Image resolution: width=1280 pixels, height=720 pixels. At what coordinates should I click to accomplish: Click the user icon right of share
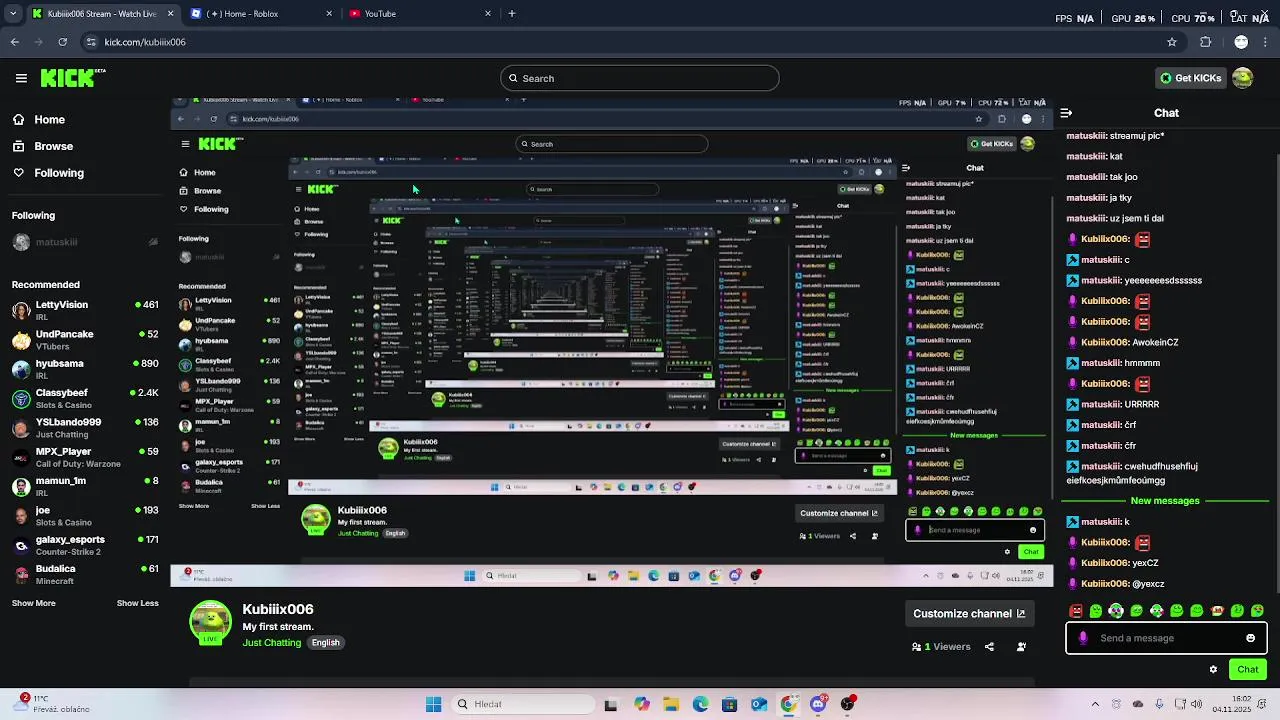click(1021, 647)
